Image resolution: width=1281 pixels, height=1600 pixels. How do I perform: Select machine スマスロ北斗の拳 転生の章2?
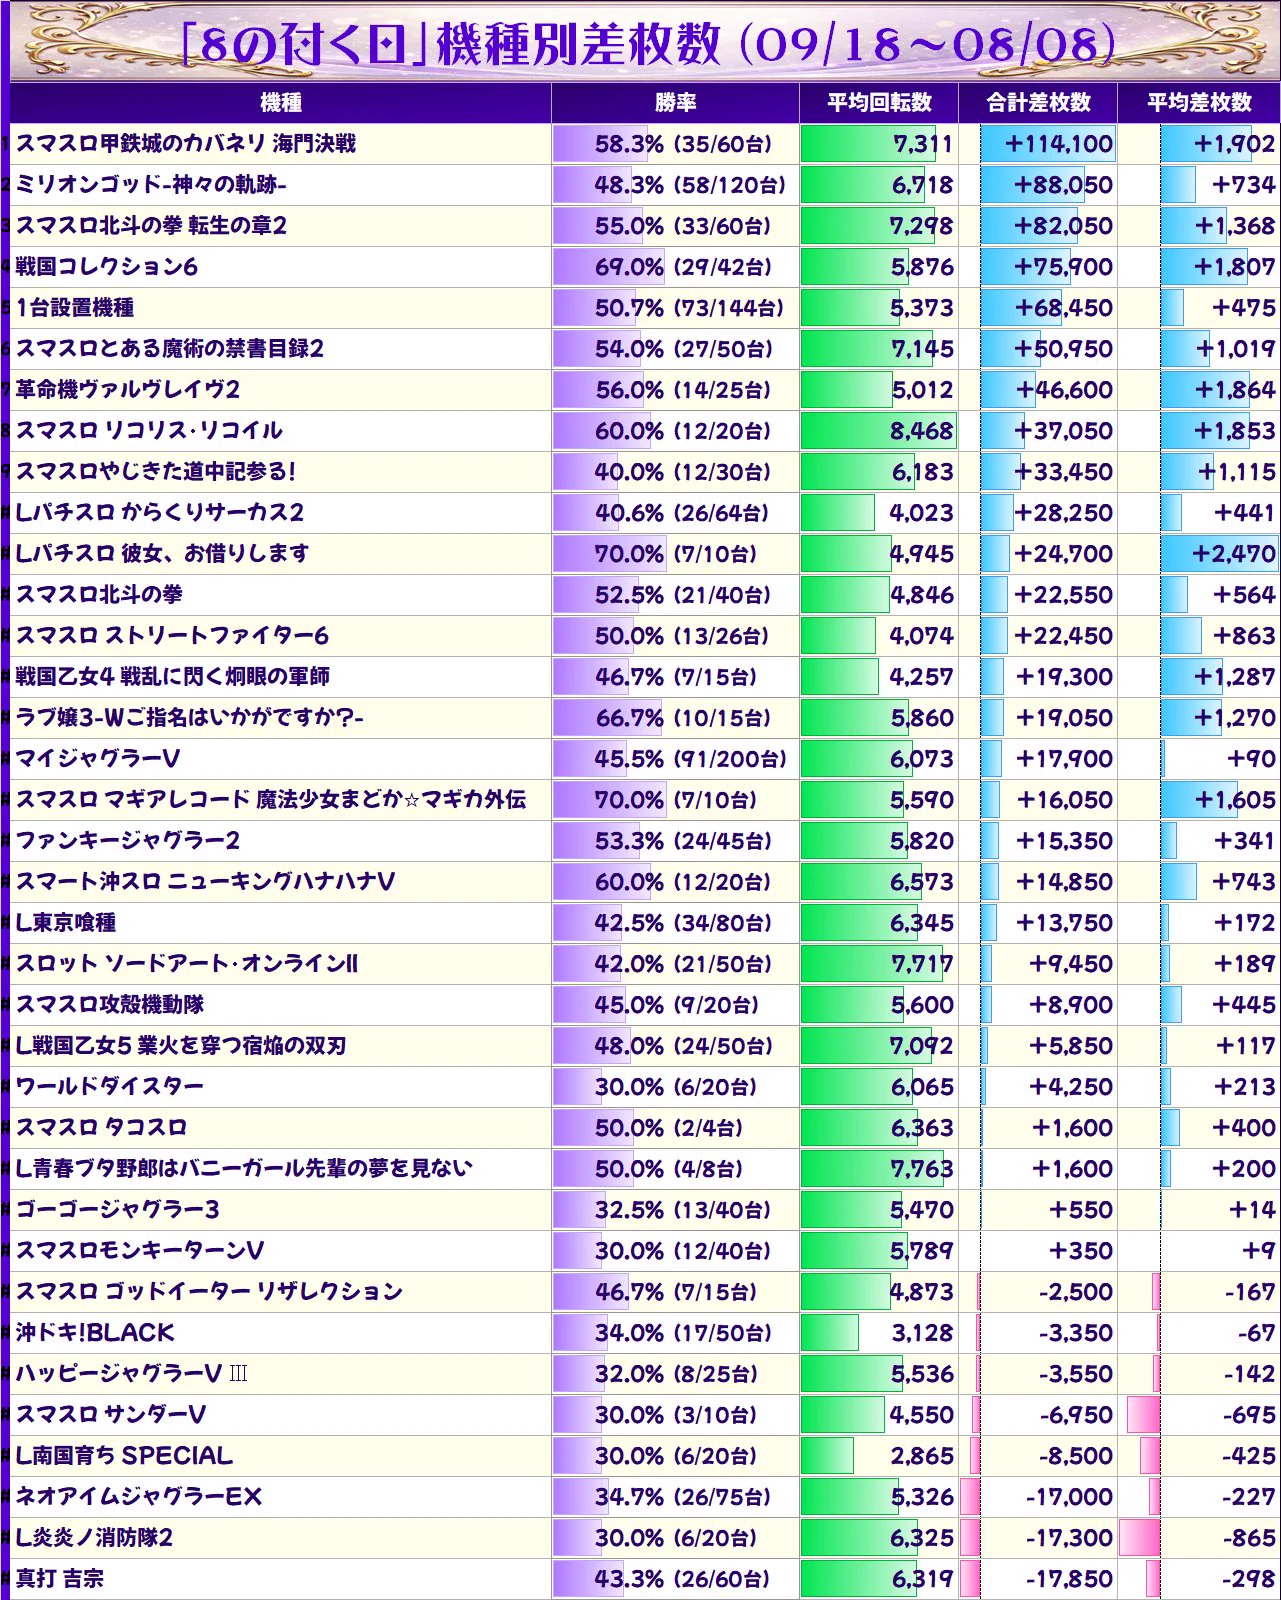point(151,226)
